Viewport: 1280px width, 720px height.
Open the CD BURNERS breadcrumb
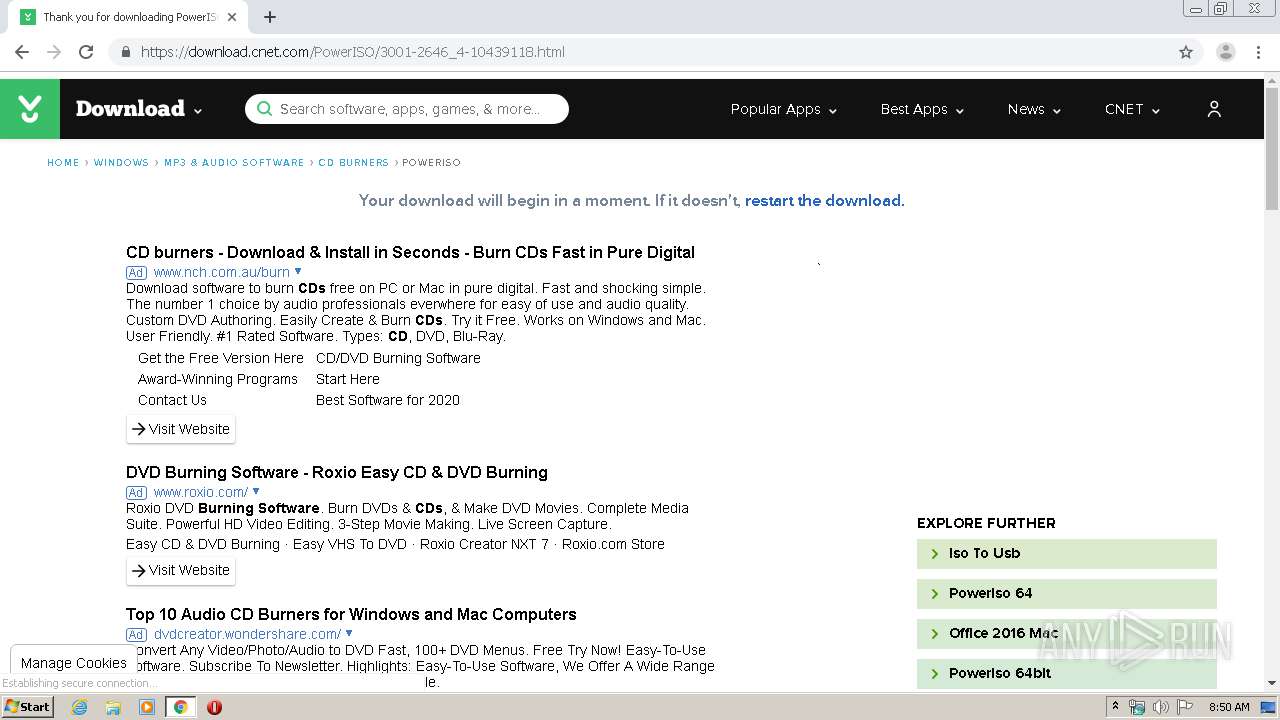pyautogui.click(x=353, y=162)
